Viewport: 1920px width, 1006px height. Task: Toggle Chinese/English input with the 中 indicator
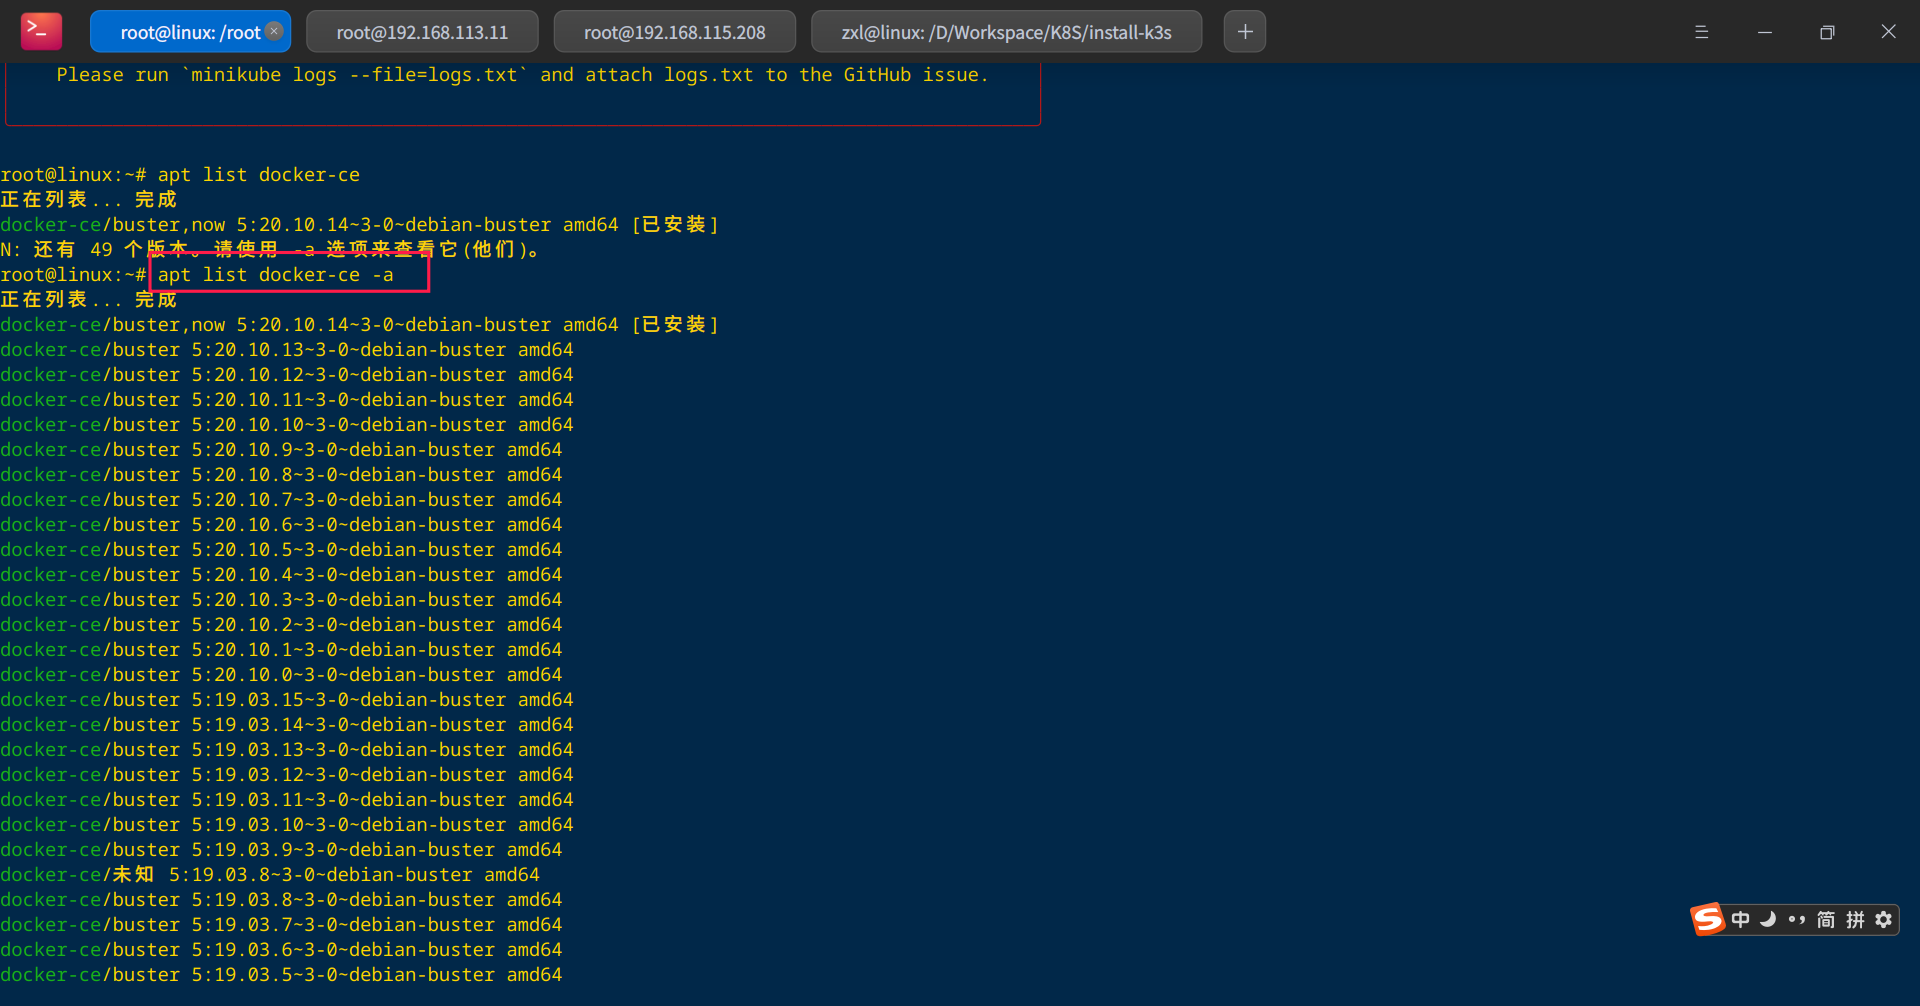(1740, 919)
